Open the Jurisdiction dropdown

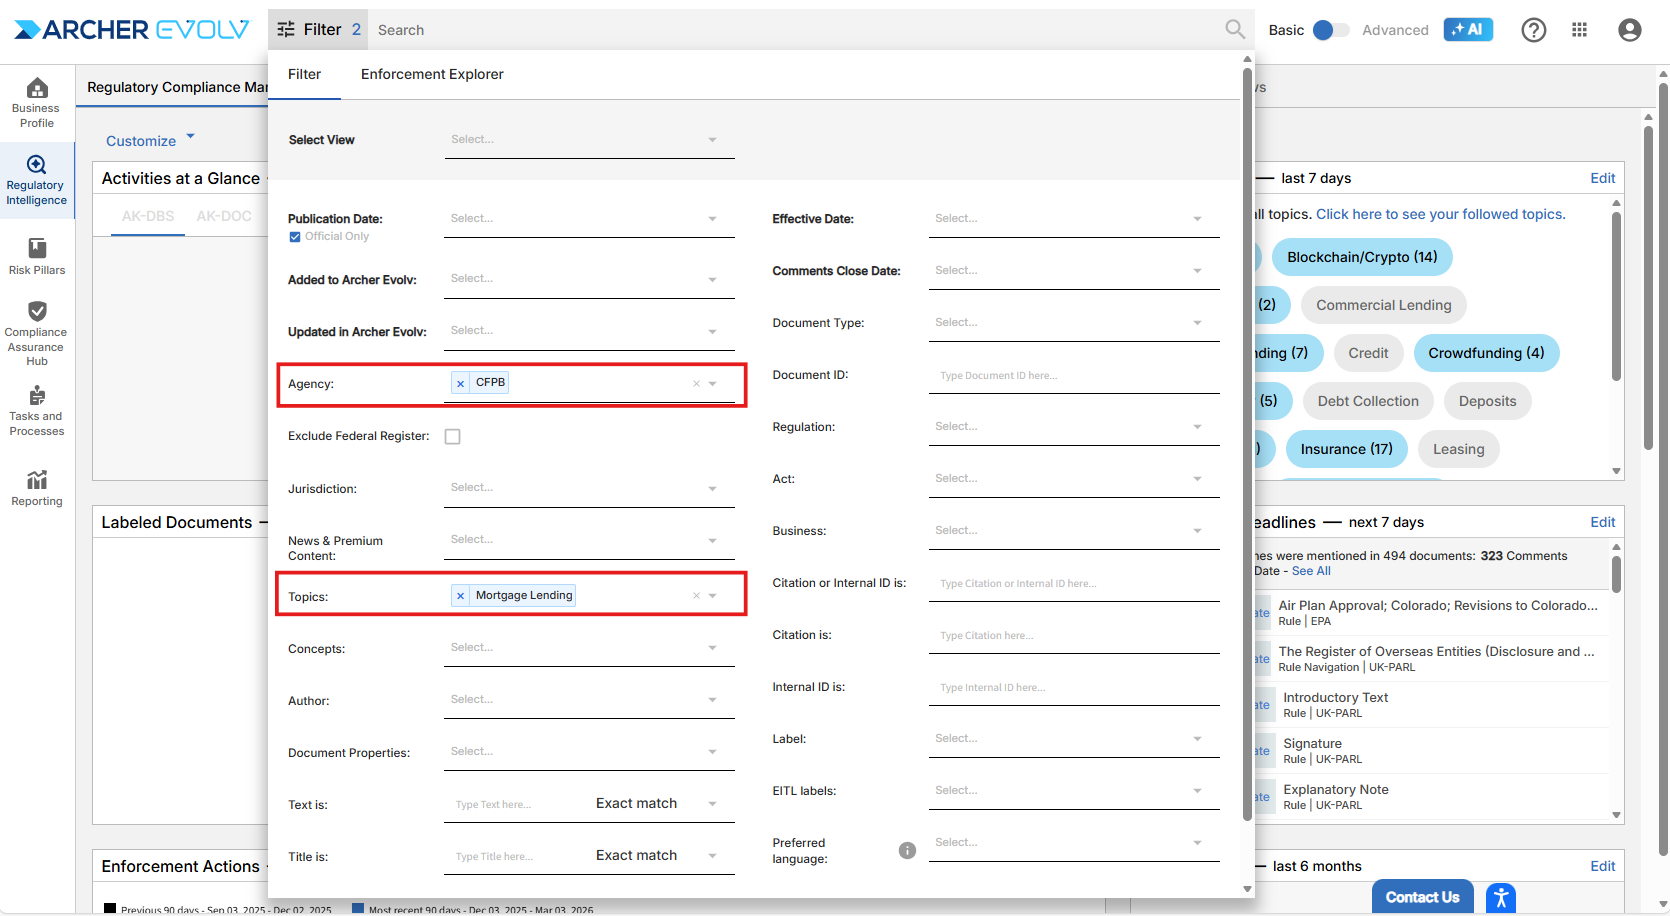(x=588, y=488)
